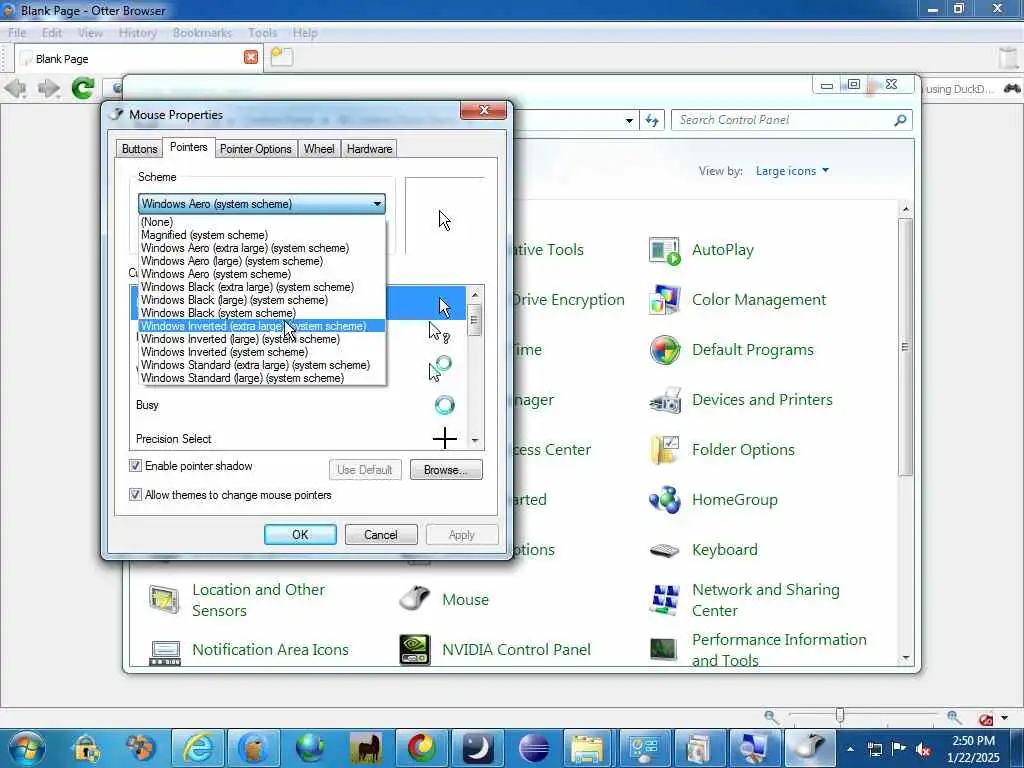1024x768 pixels.
Task: Expand Control Panel address bar dropdown arrow
Action: coord(629,120)
